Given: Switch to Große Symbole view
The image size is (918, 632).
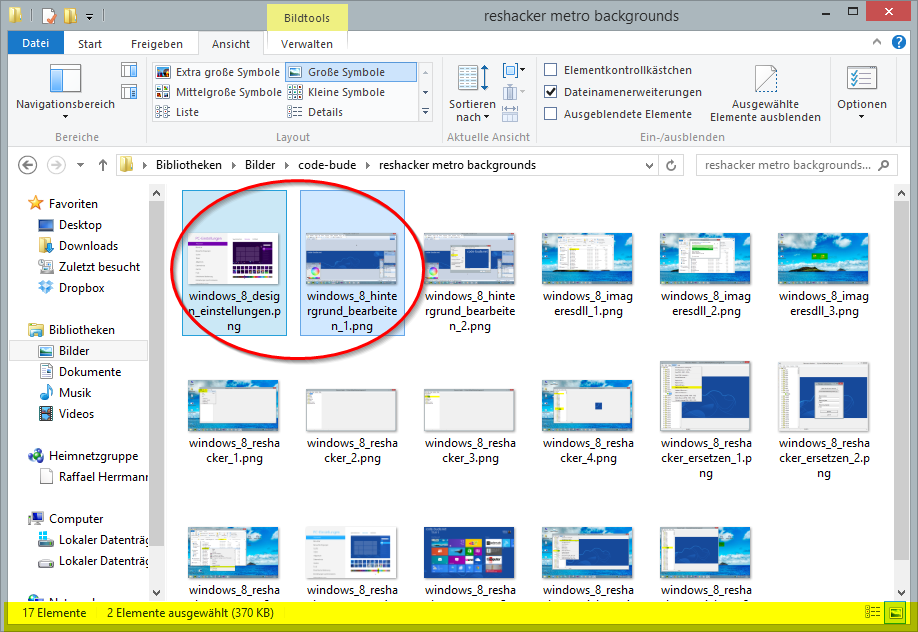Looking at the screenshot, I should click(351, 72).
